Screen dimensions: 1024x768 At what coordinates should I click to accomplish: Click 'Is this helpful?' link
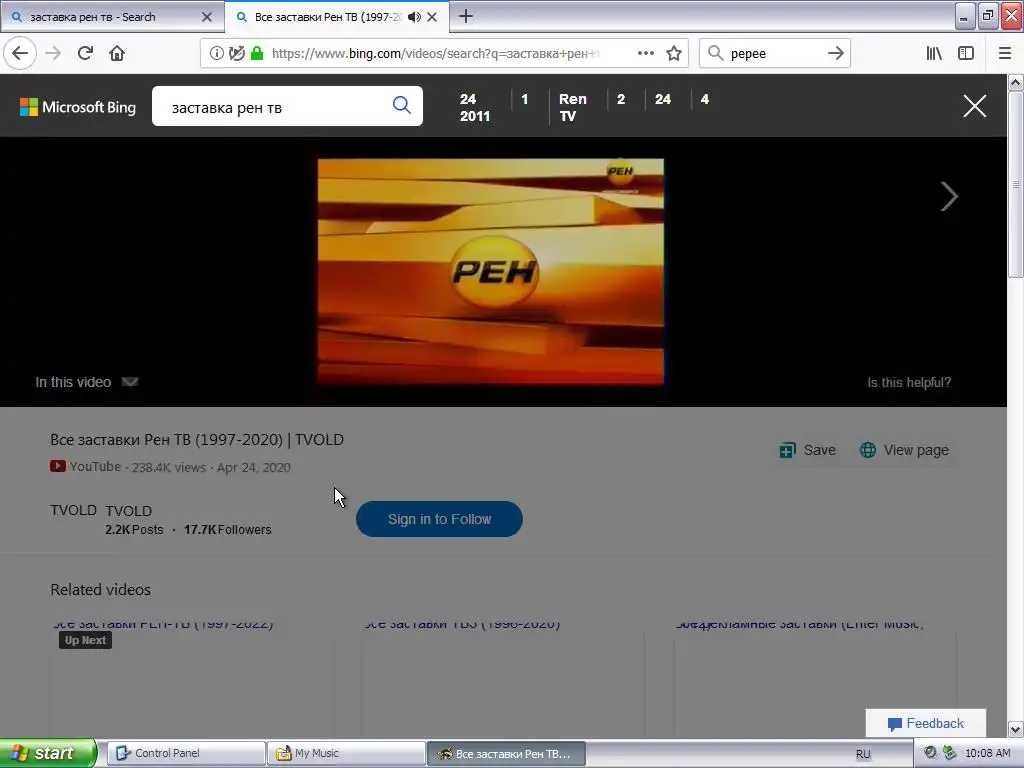click(x=908, y=383)
